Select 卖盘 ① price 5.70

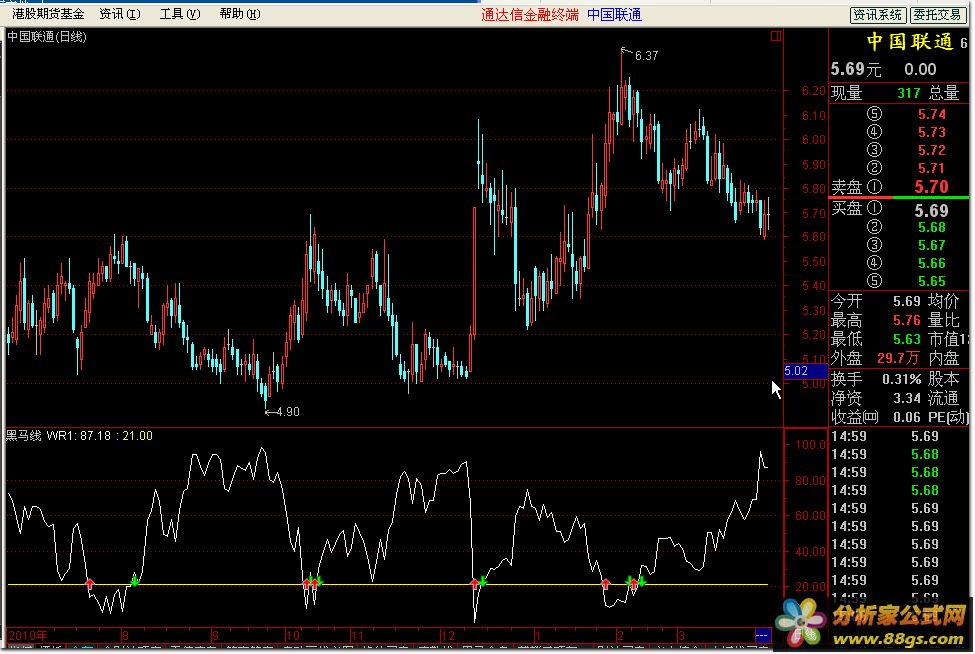931,187
